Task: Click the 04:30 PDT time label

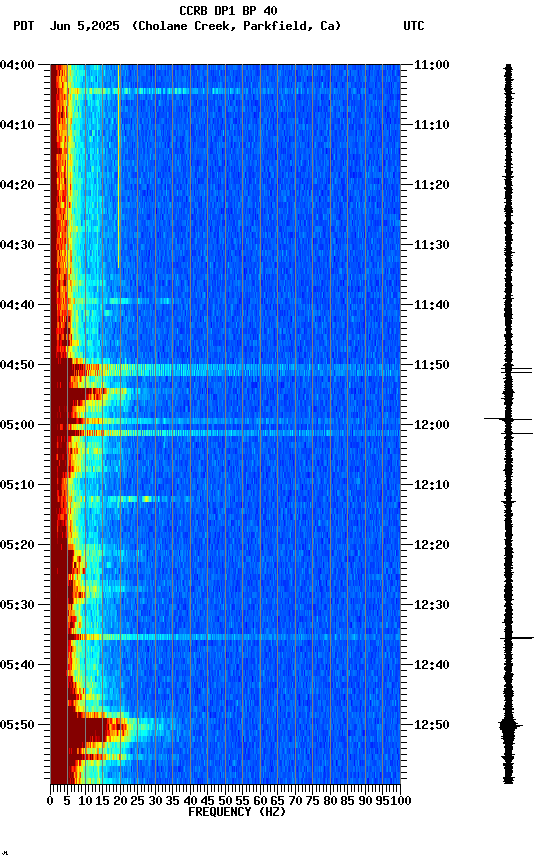Action: [17, 245]
